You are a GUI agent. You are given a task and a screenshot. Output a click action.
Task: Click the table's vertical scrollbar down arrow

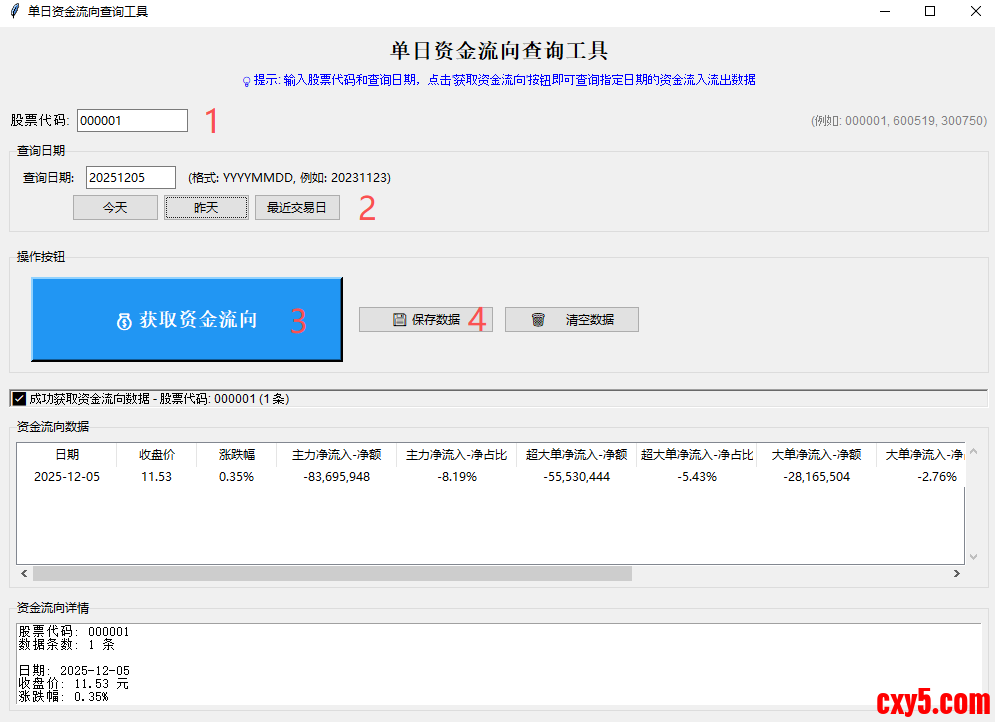pos(973,557)
